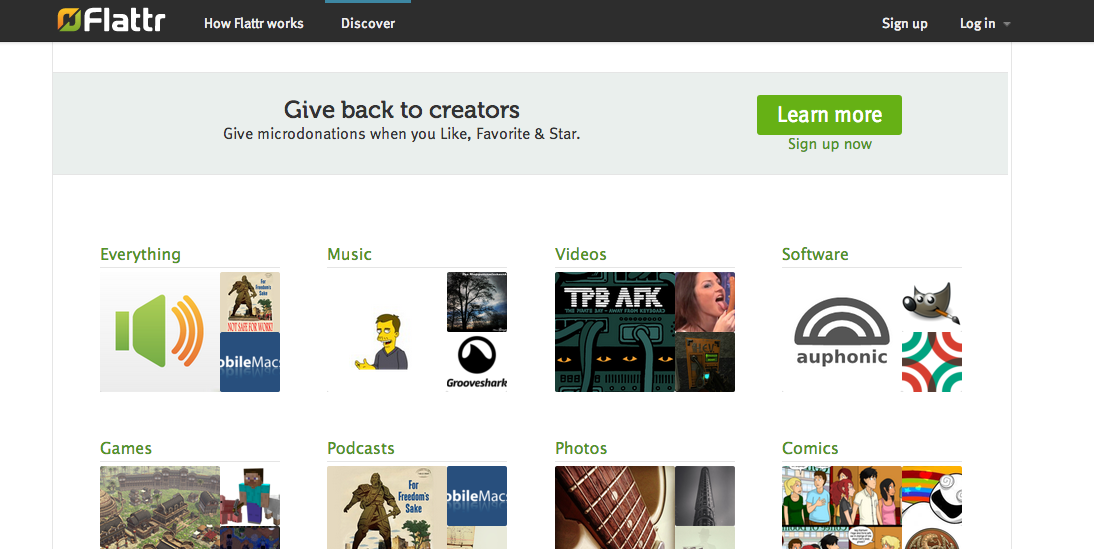Click the 'Give microdonations when you Like' subtitle
Screen dimensions: 1094x549
pyautogui.click(x=401, y=133)
